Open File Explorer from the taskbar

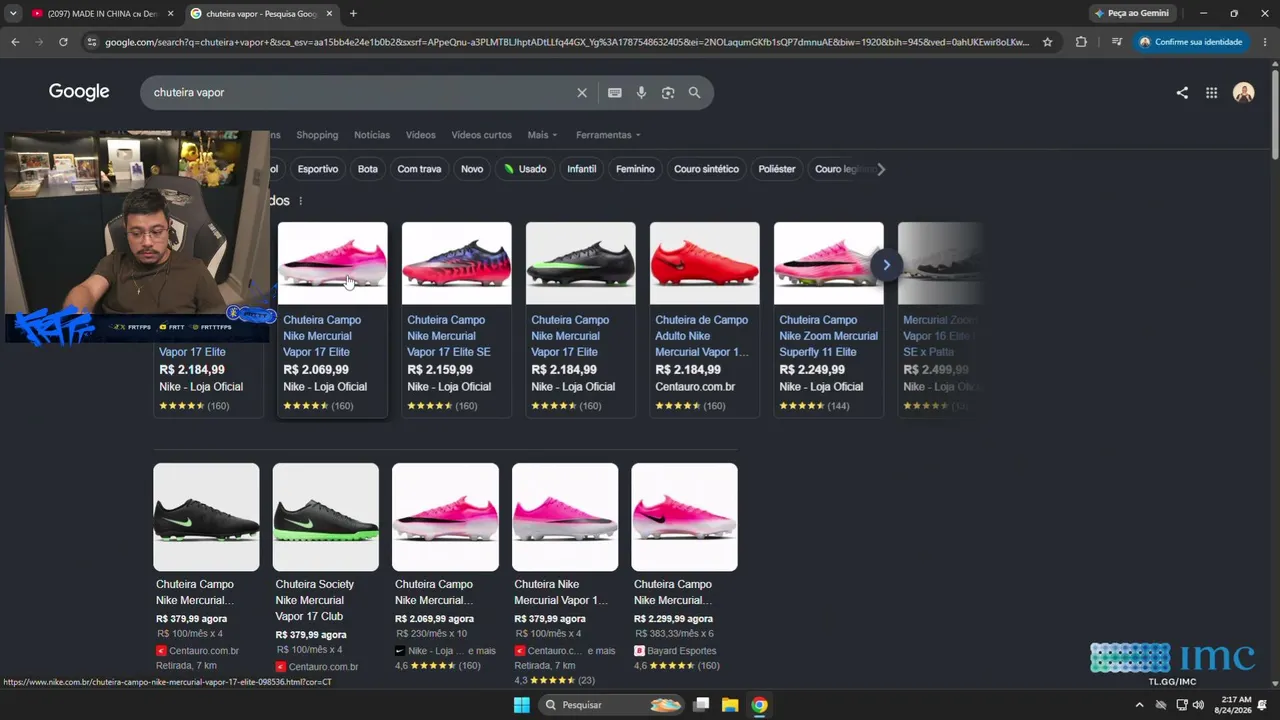(x=730, y=705)
